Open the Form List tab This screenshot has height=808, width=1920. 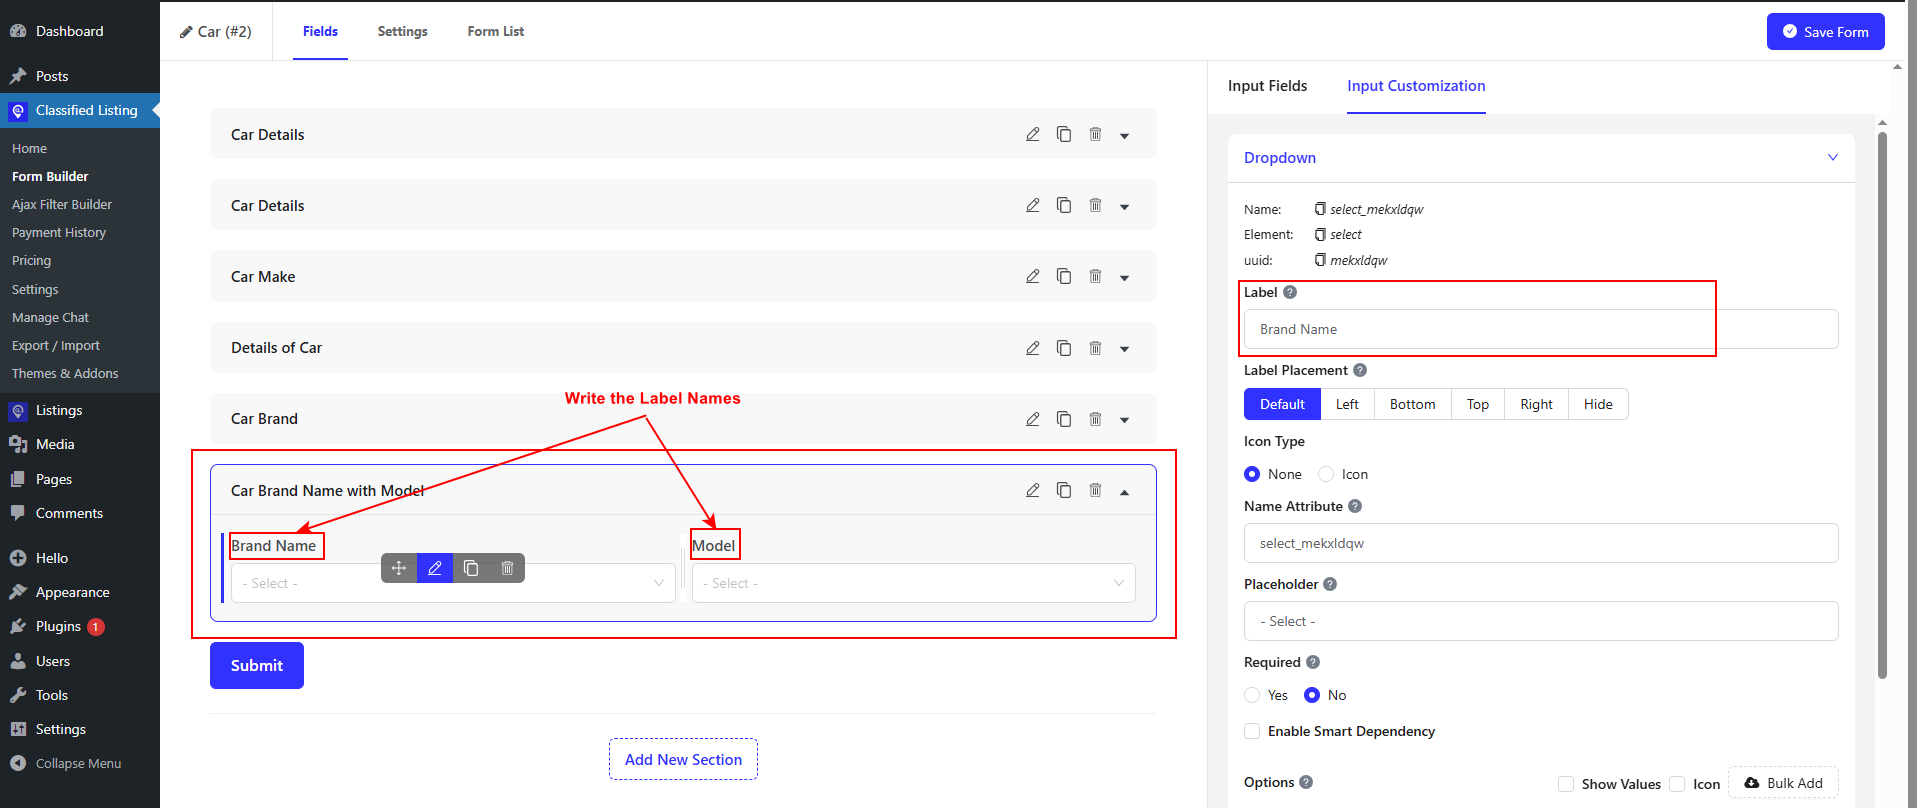click(x=496, y=31)
